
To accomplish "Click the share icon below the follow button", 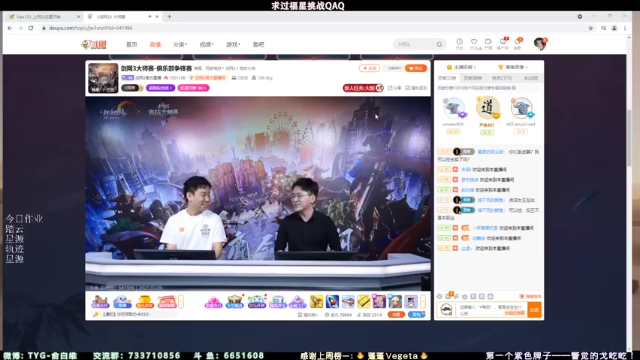I will click(x=394, y=88).
